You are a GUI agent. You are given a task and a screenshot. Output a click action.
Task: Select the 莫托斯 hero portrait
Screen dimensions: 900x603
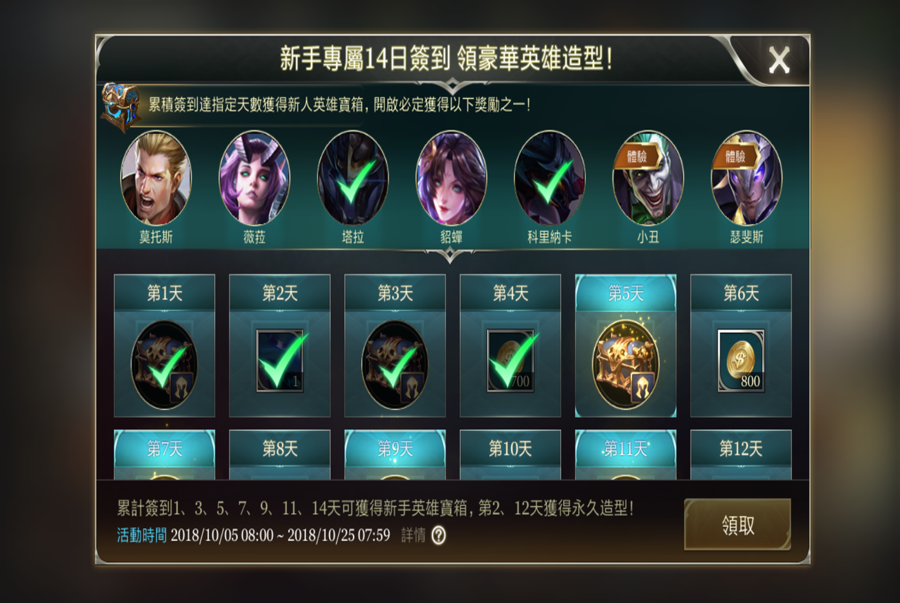[x=156, y=178]
